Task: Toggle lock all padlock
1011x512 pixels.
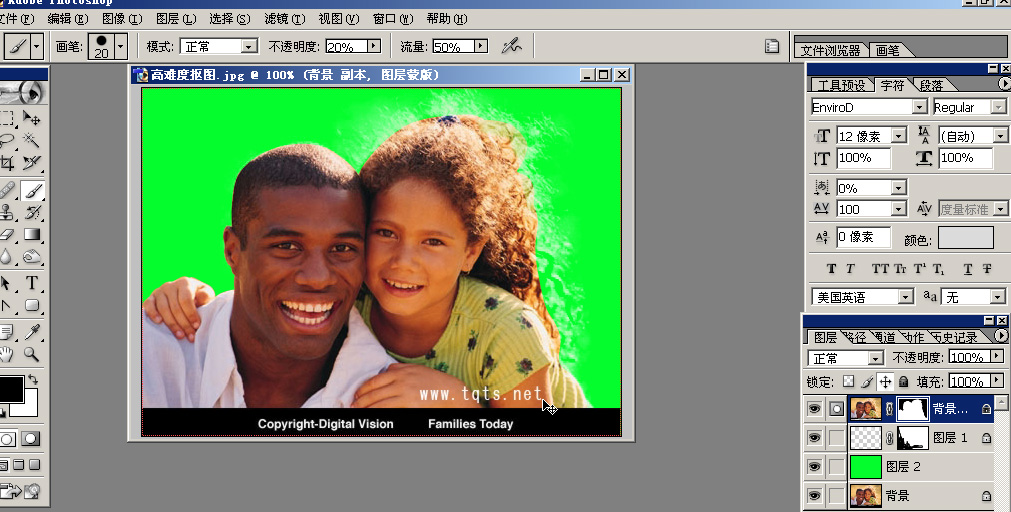Action: coord(903,382)
